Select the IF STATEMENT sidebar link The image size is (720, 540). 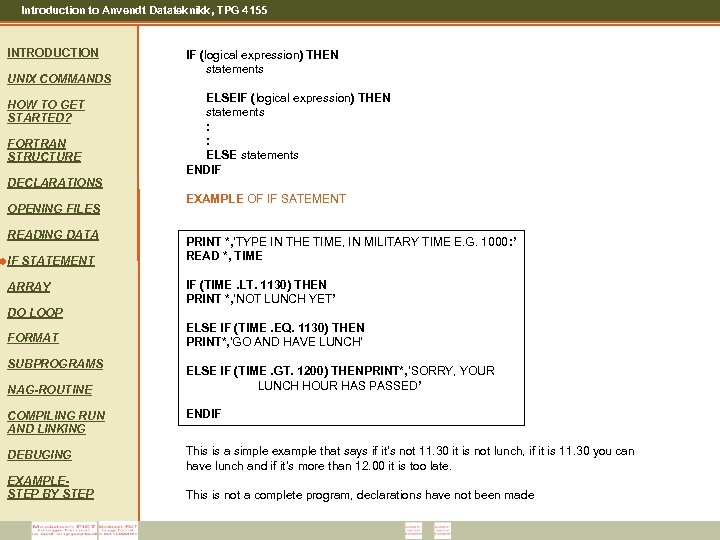click(x=51, y=261)
